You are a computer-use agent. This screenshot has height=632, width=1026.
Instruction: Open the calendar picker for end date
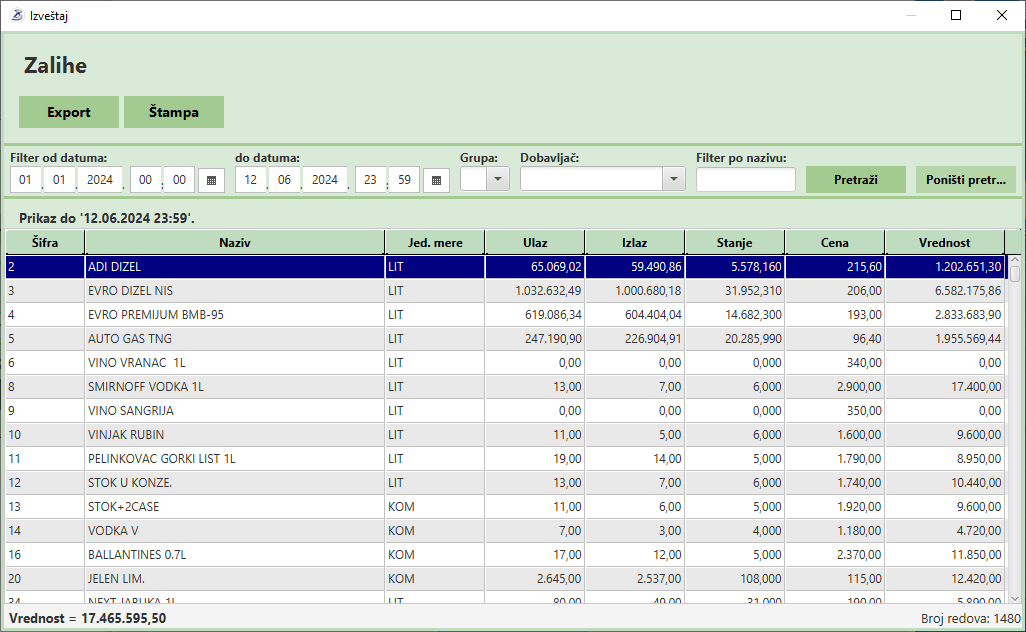pos(436,180)
